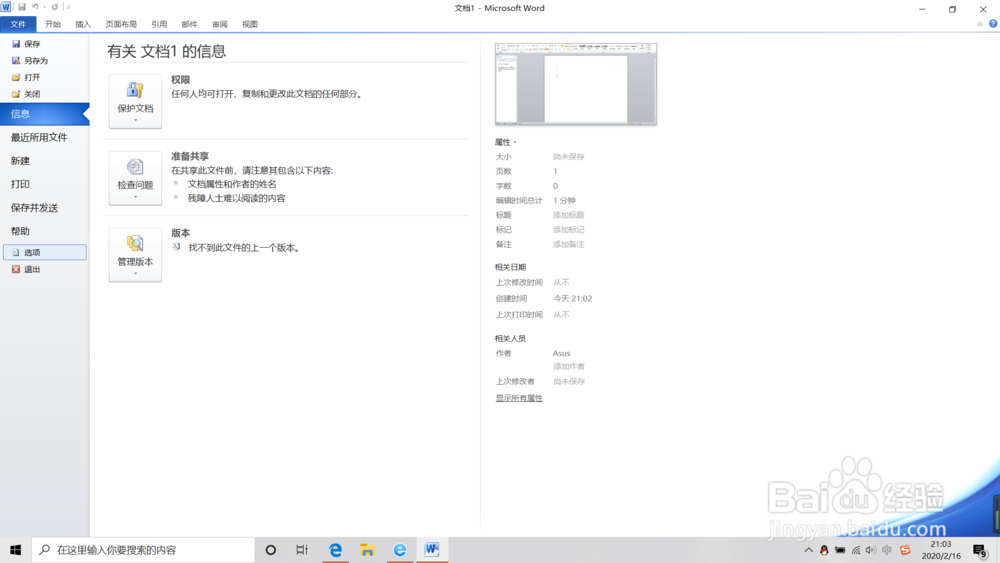Open the quick access toolbar customize arrow

point(68,7)
